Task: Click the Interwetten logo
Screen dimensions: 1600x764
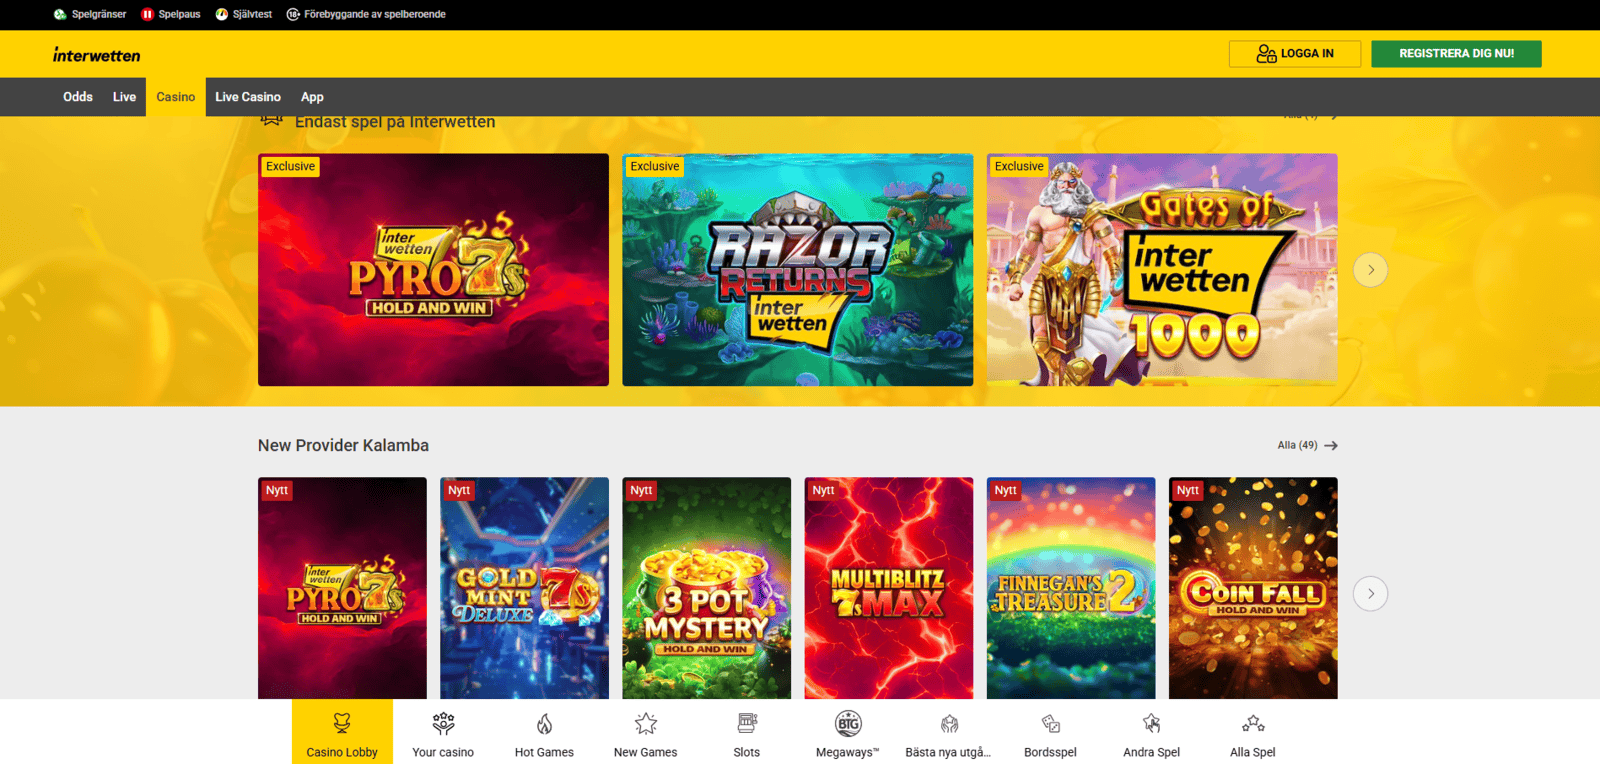Action: [97, 55]
